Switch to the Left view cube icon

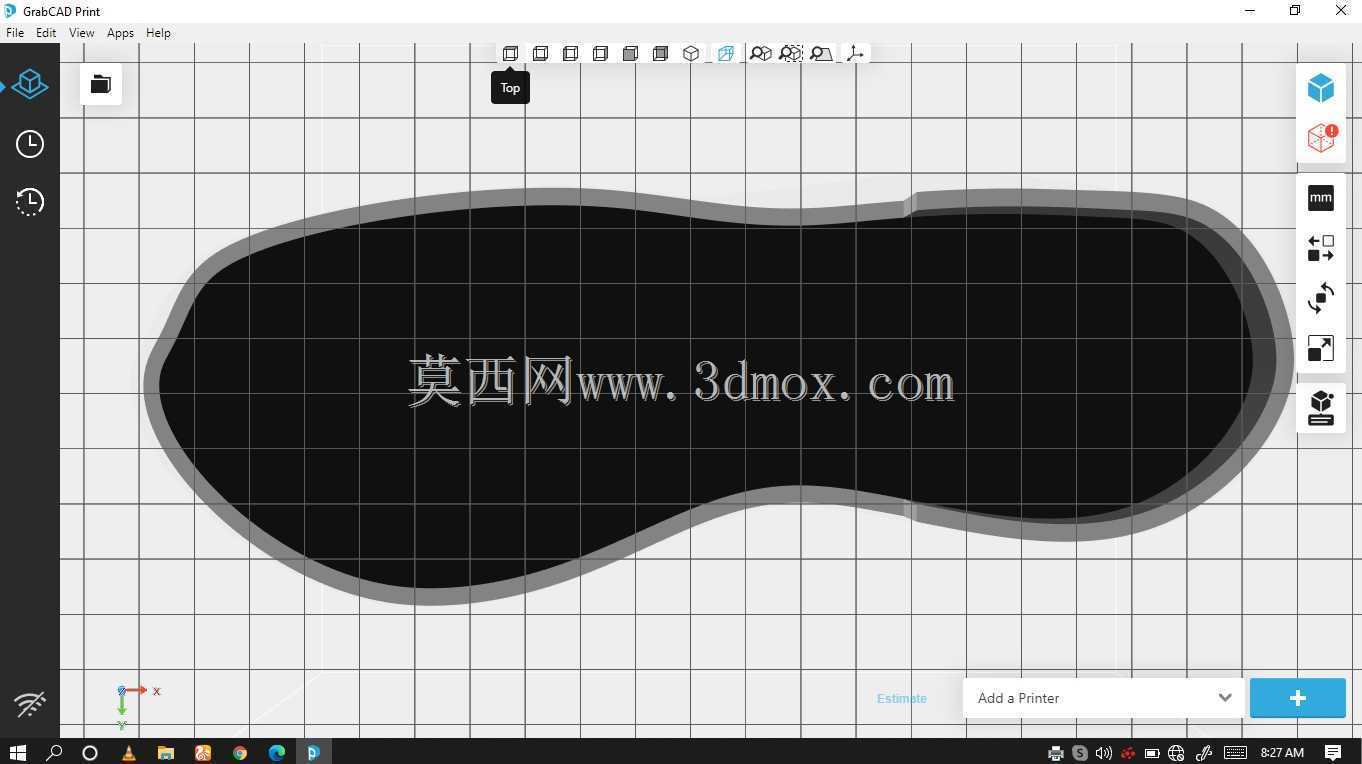point(570,53)
